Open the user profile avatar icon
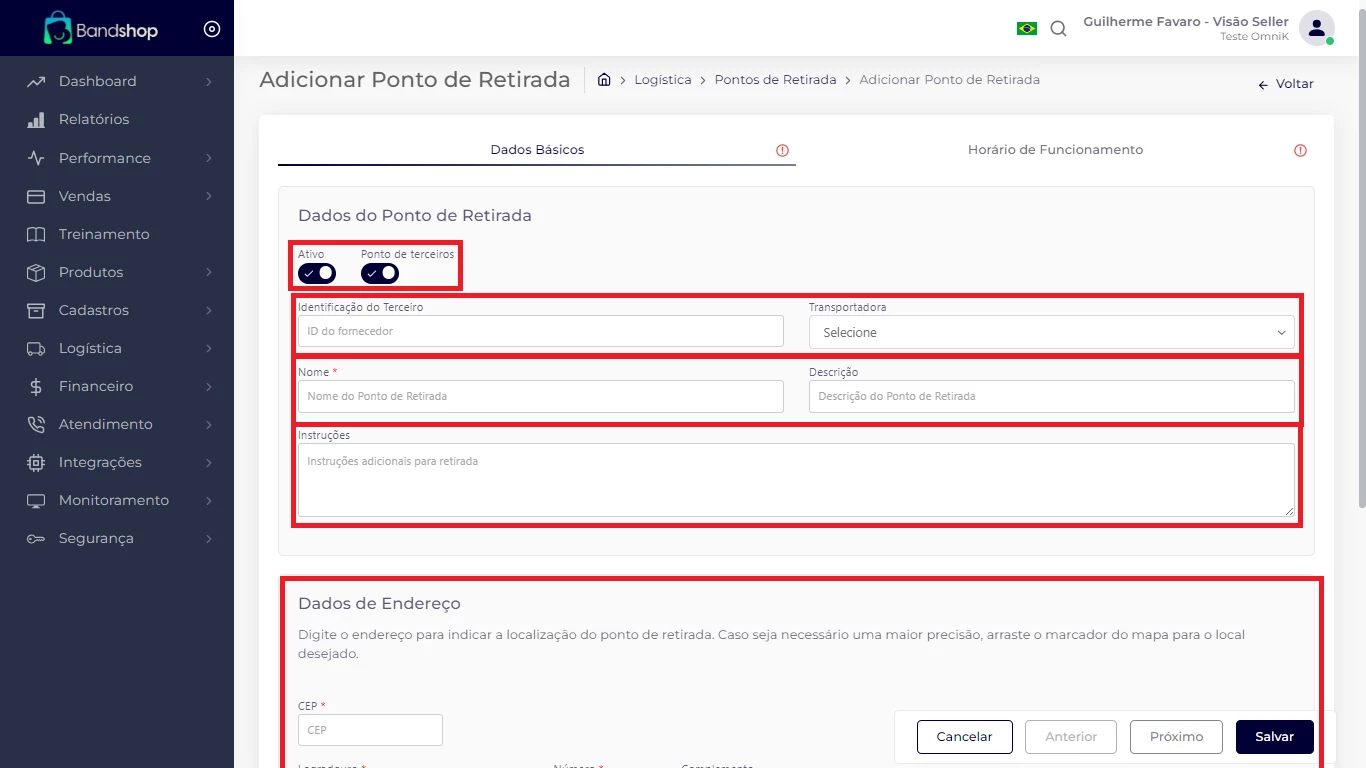 [x=1316, y=28]
